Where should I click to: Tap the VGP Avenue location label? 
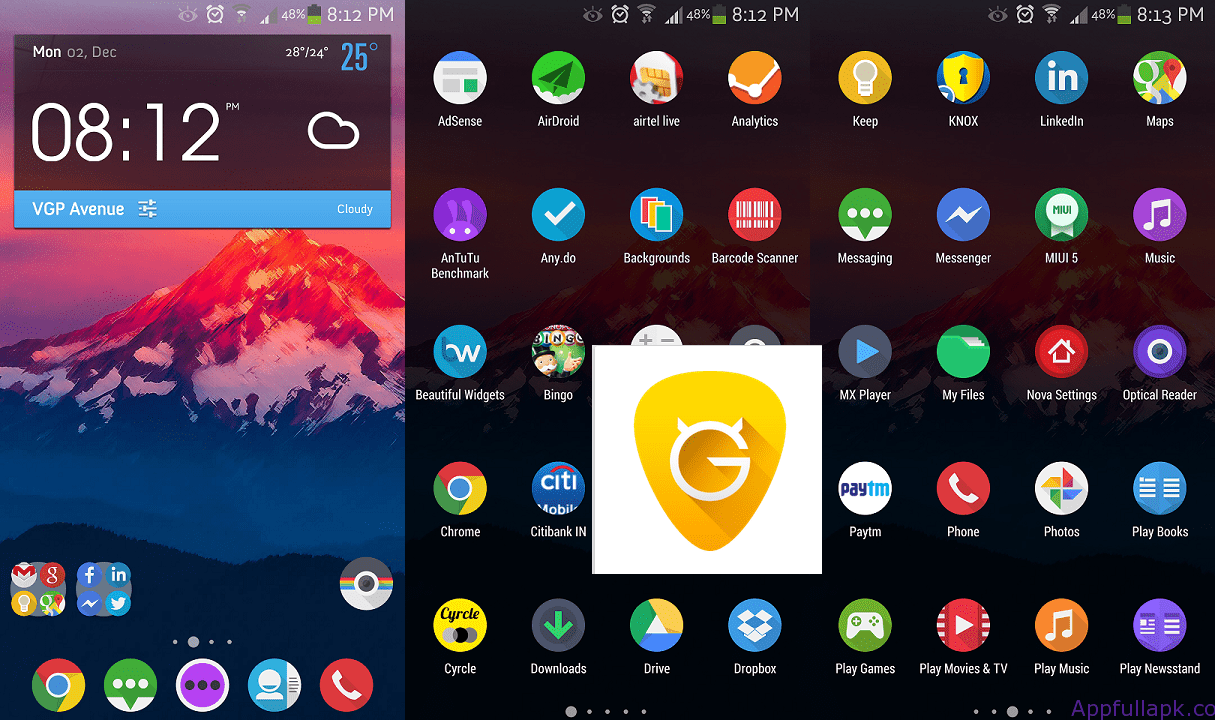click(x=77, y=209)
